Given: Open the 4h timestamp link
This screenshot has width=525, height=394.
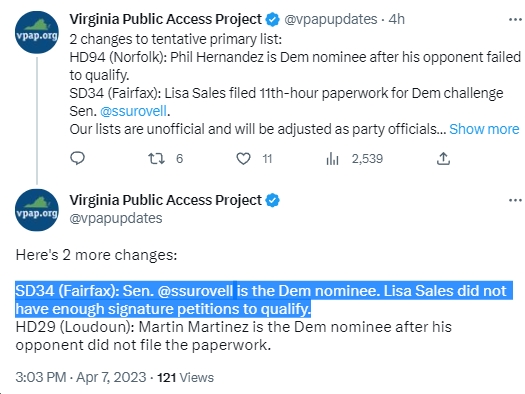Looking at the screenshot, I should click(x=397, y=19).
